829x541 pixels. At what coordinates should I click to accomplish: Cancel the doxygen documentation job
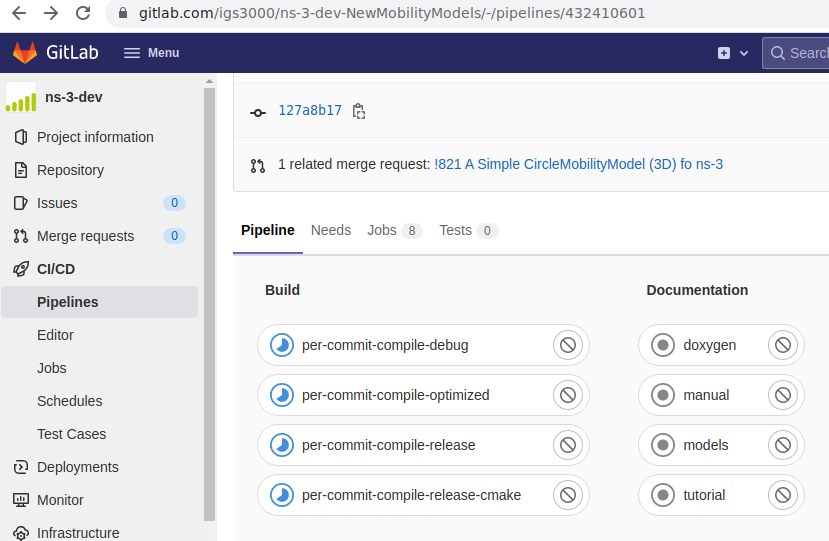coord(783,345)
